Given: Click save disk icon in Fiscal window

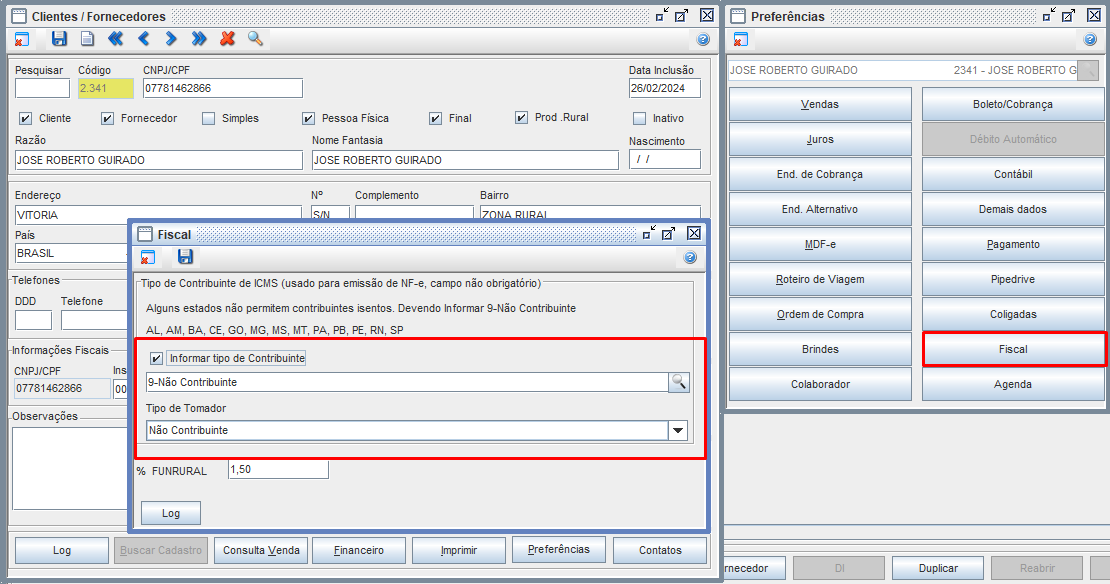Looking at the screenshot, I should [185, 257].
